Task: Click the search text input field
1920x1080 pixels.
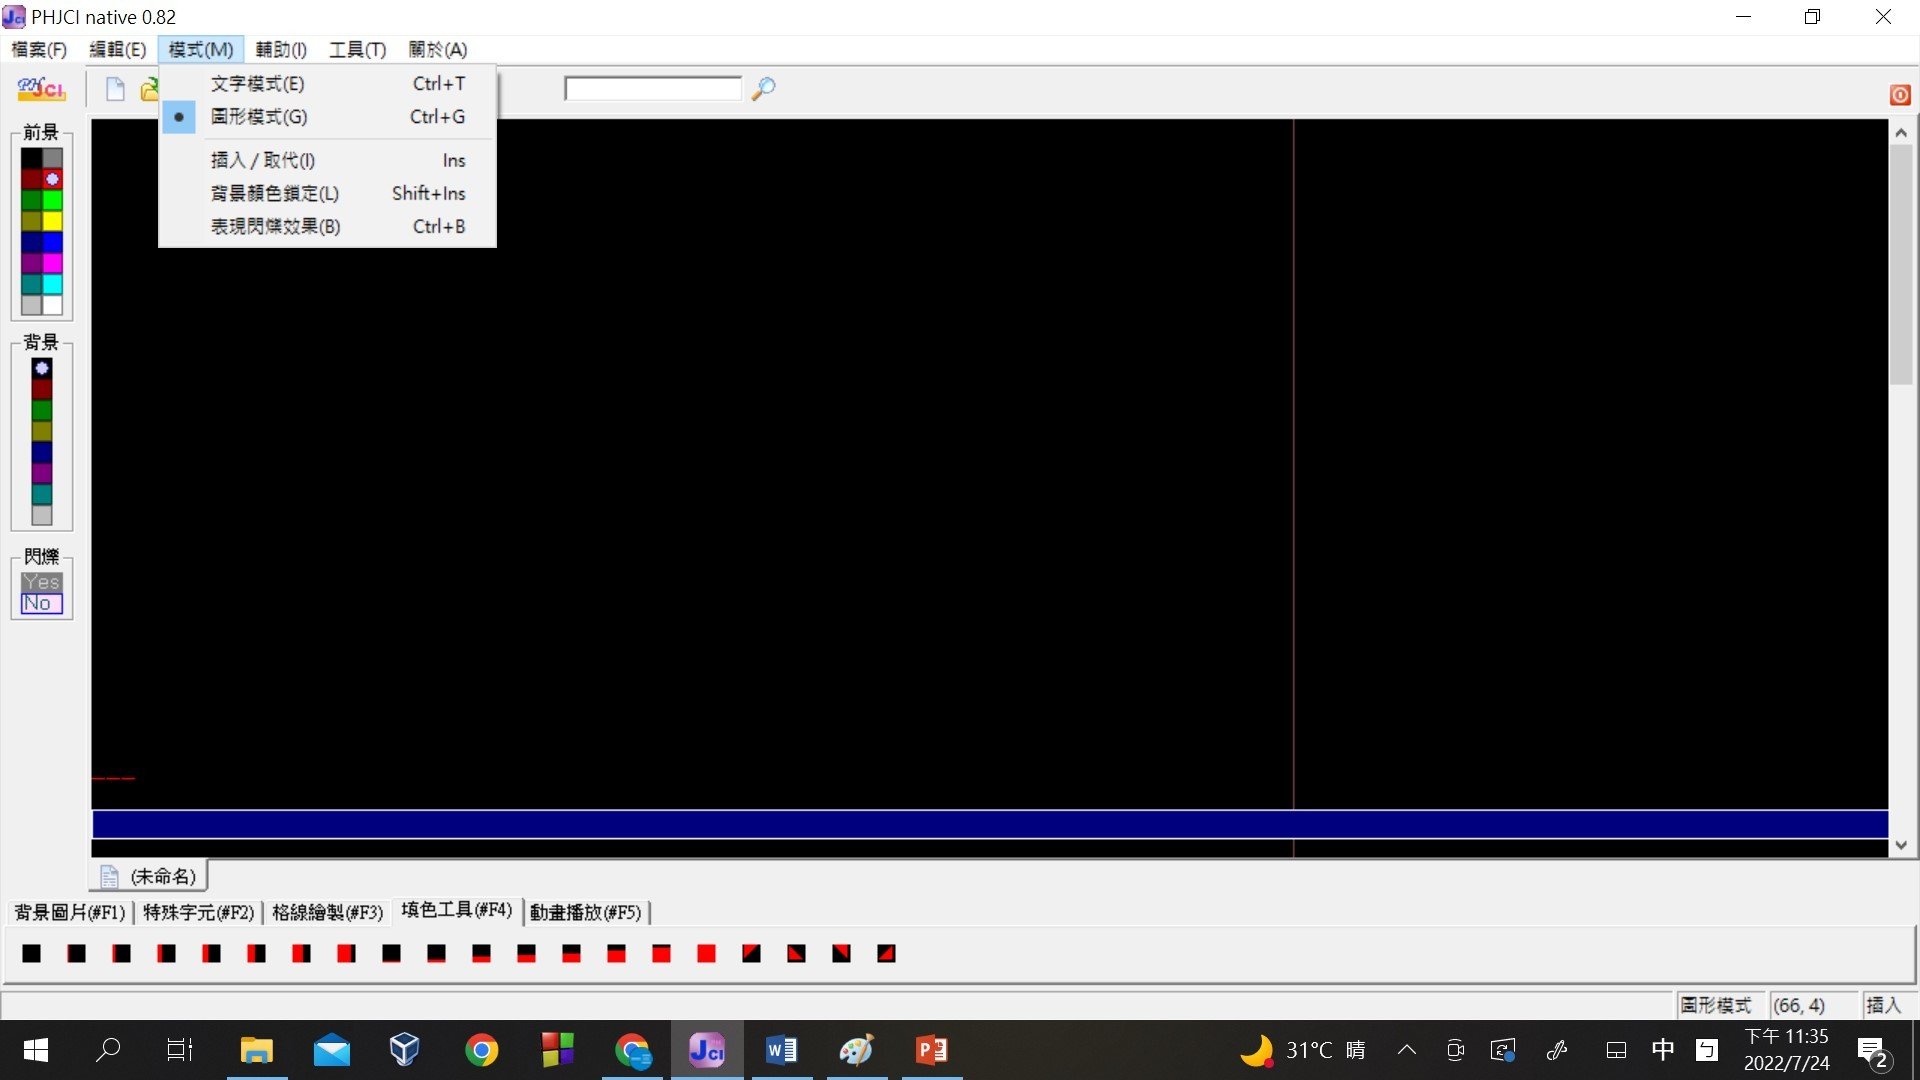Action: coord(652,89)
